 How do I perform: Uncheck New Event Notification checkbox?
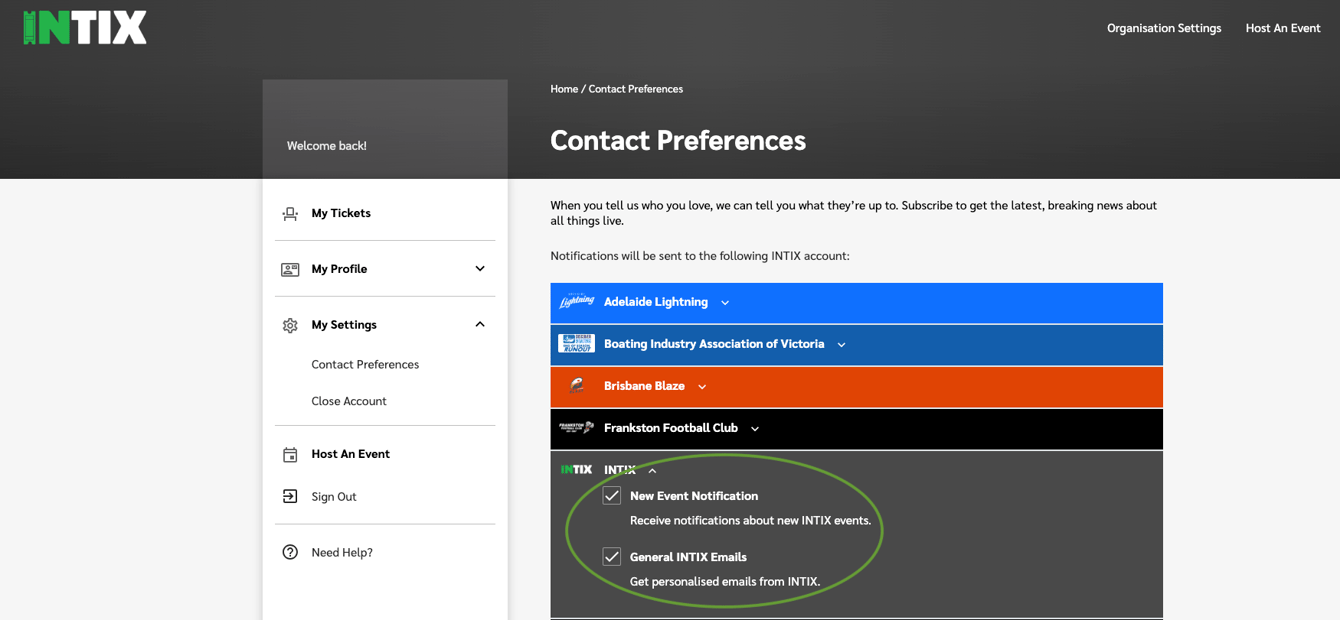(612, 496)
